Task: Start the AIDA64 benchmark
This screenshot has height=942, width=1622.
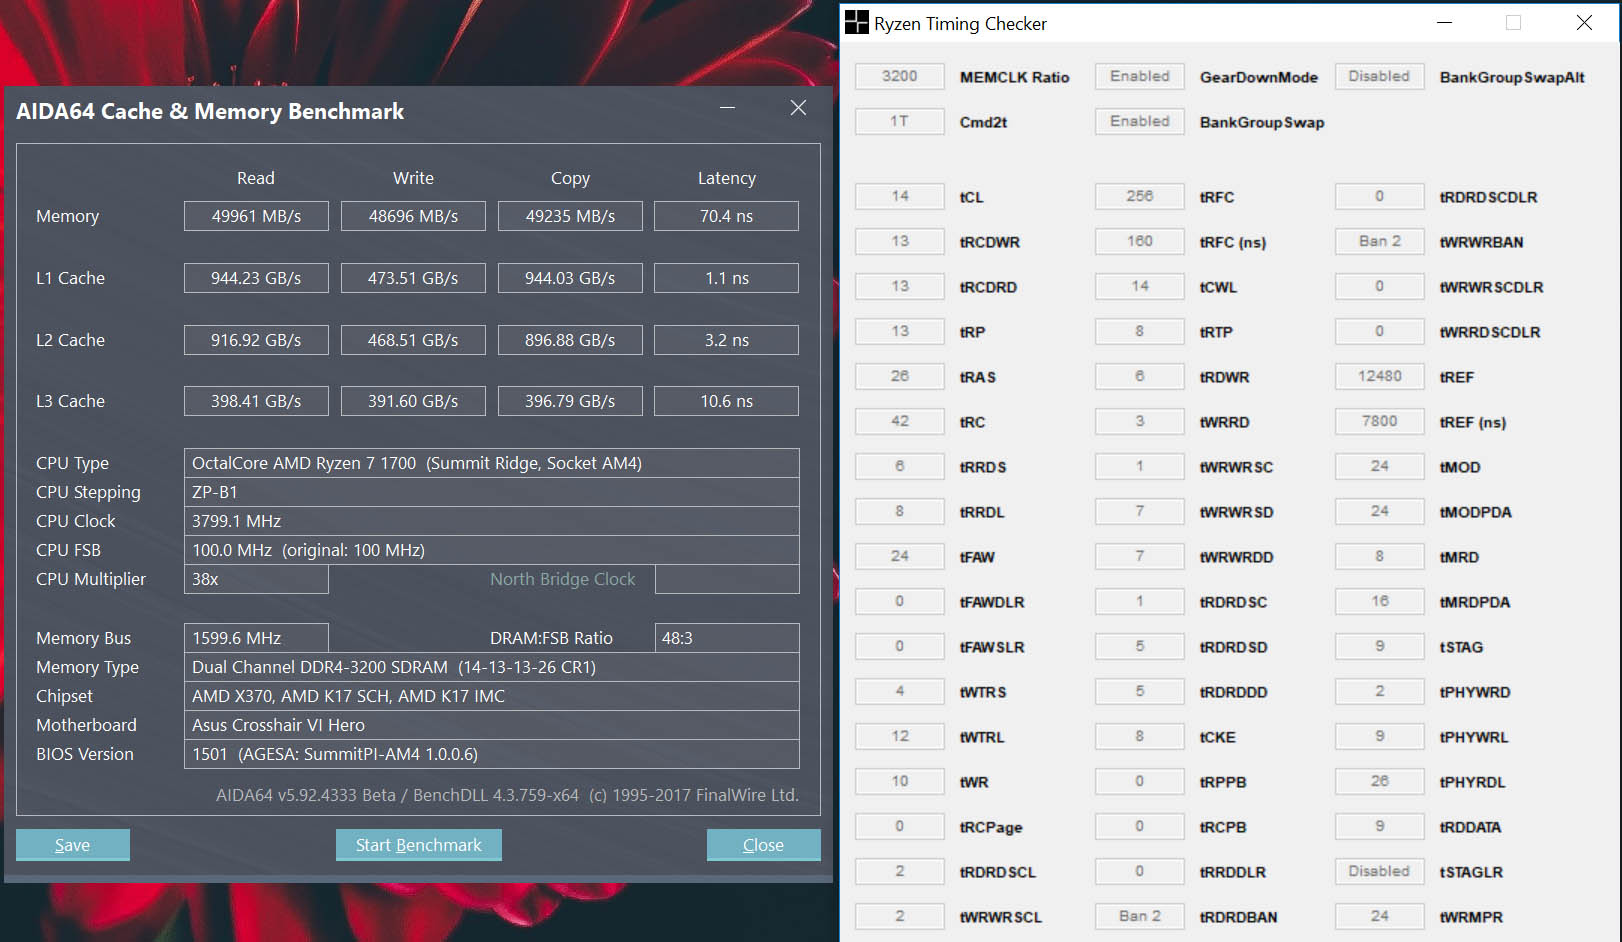Action: click(418, 845)
